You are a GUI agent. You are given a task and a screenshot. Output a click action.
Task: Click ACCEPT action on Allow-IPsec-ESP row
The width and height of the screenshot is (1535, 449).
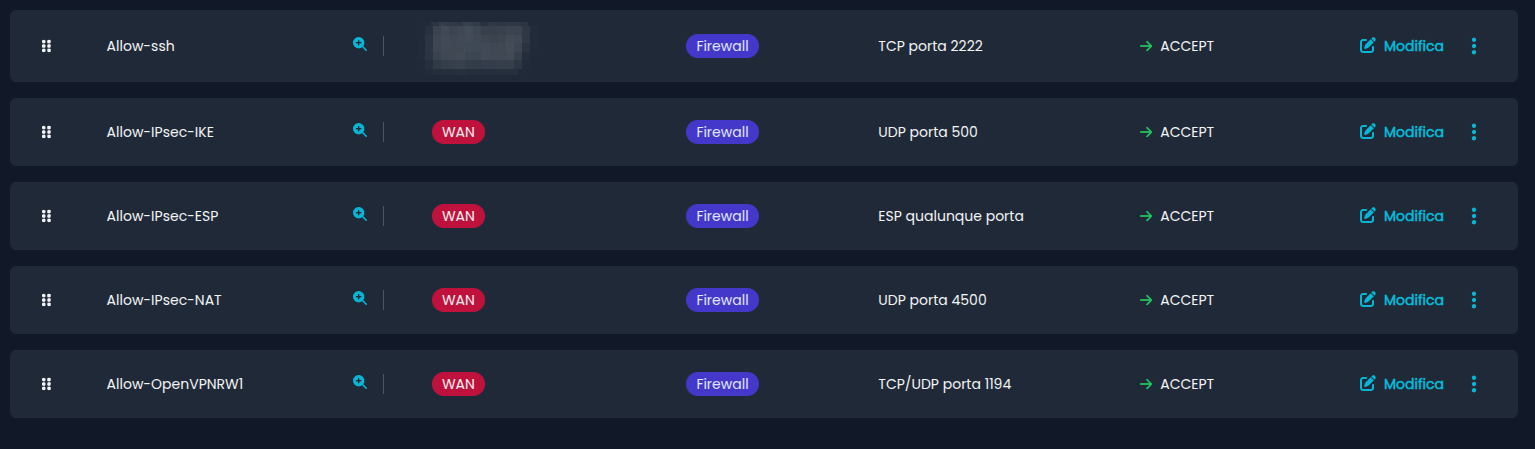click(1186, 216)
